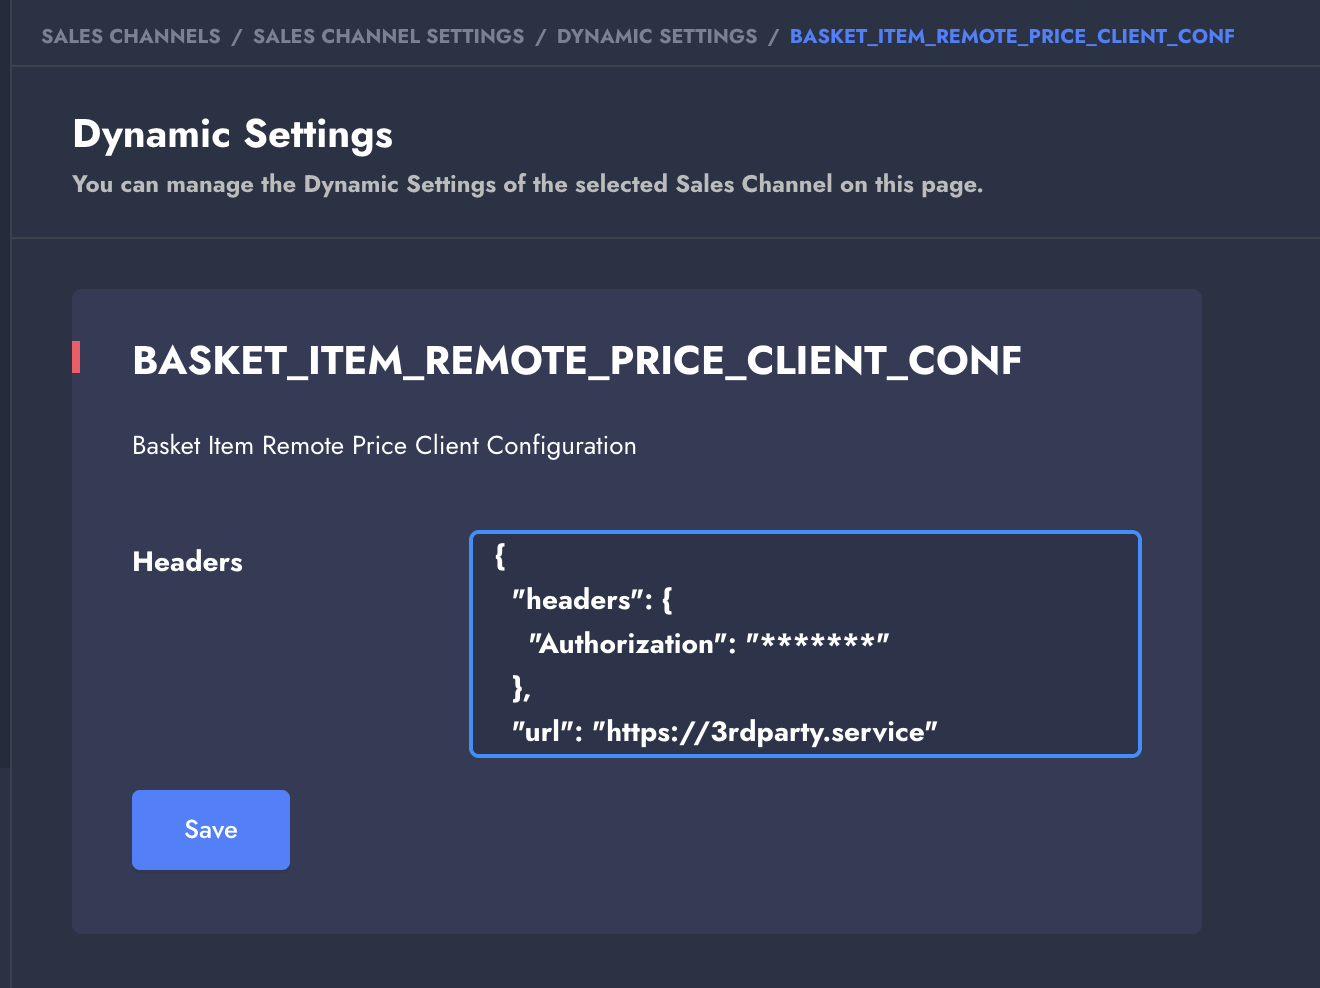The height and width of the screenshot is (988, 1320).
Task: Click the https://3rdparty.service URL value
Action: (766, 732)
